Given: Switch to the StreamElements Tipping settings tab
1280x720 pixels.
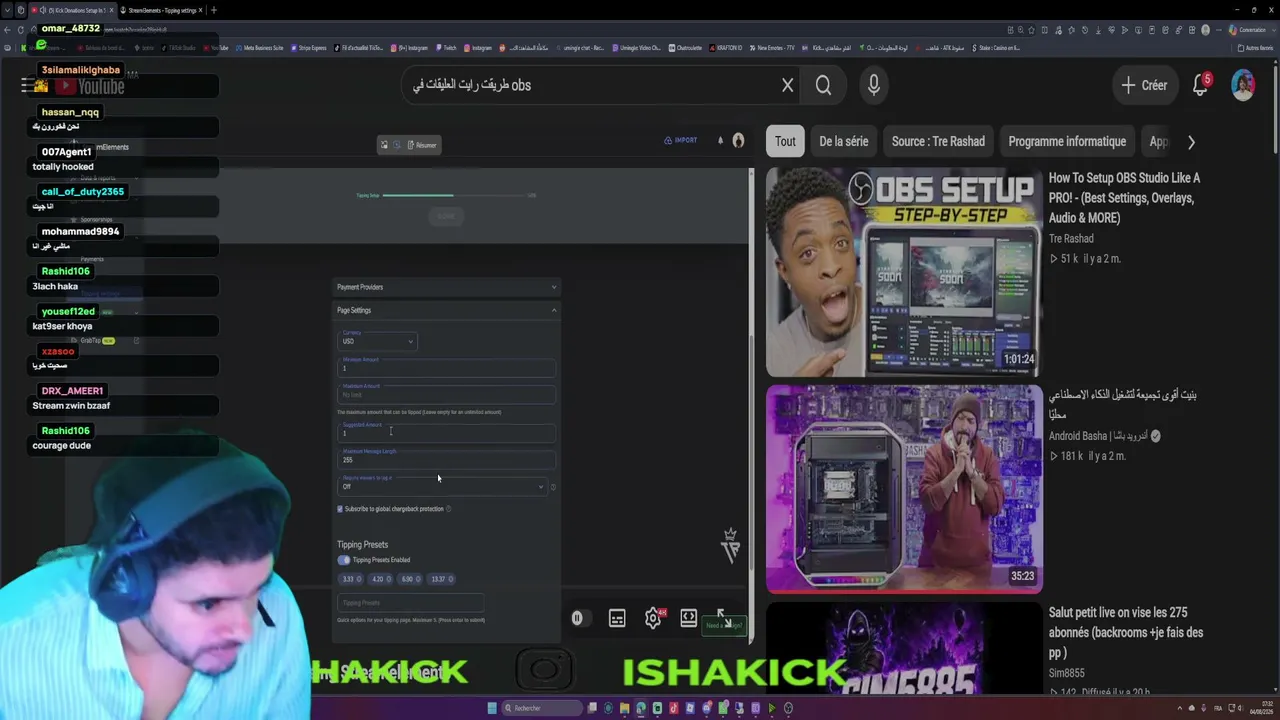Looking at the screenshot, I should pos(161,10).
